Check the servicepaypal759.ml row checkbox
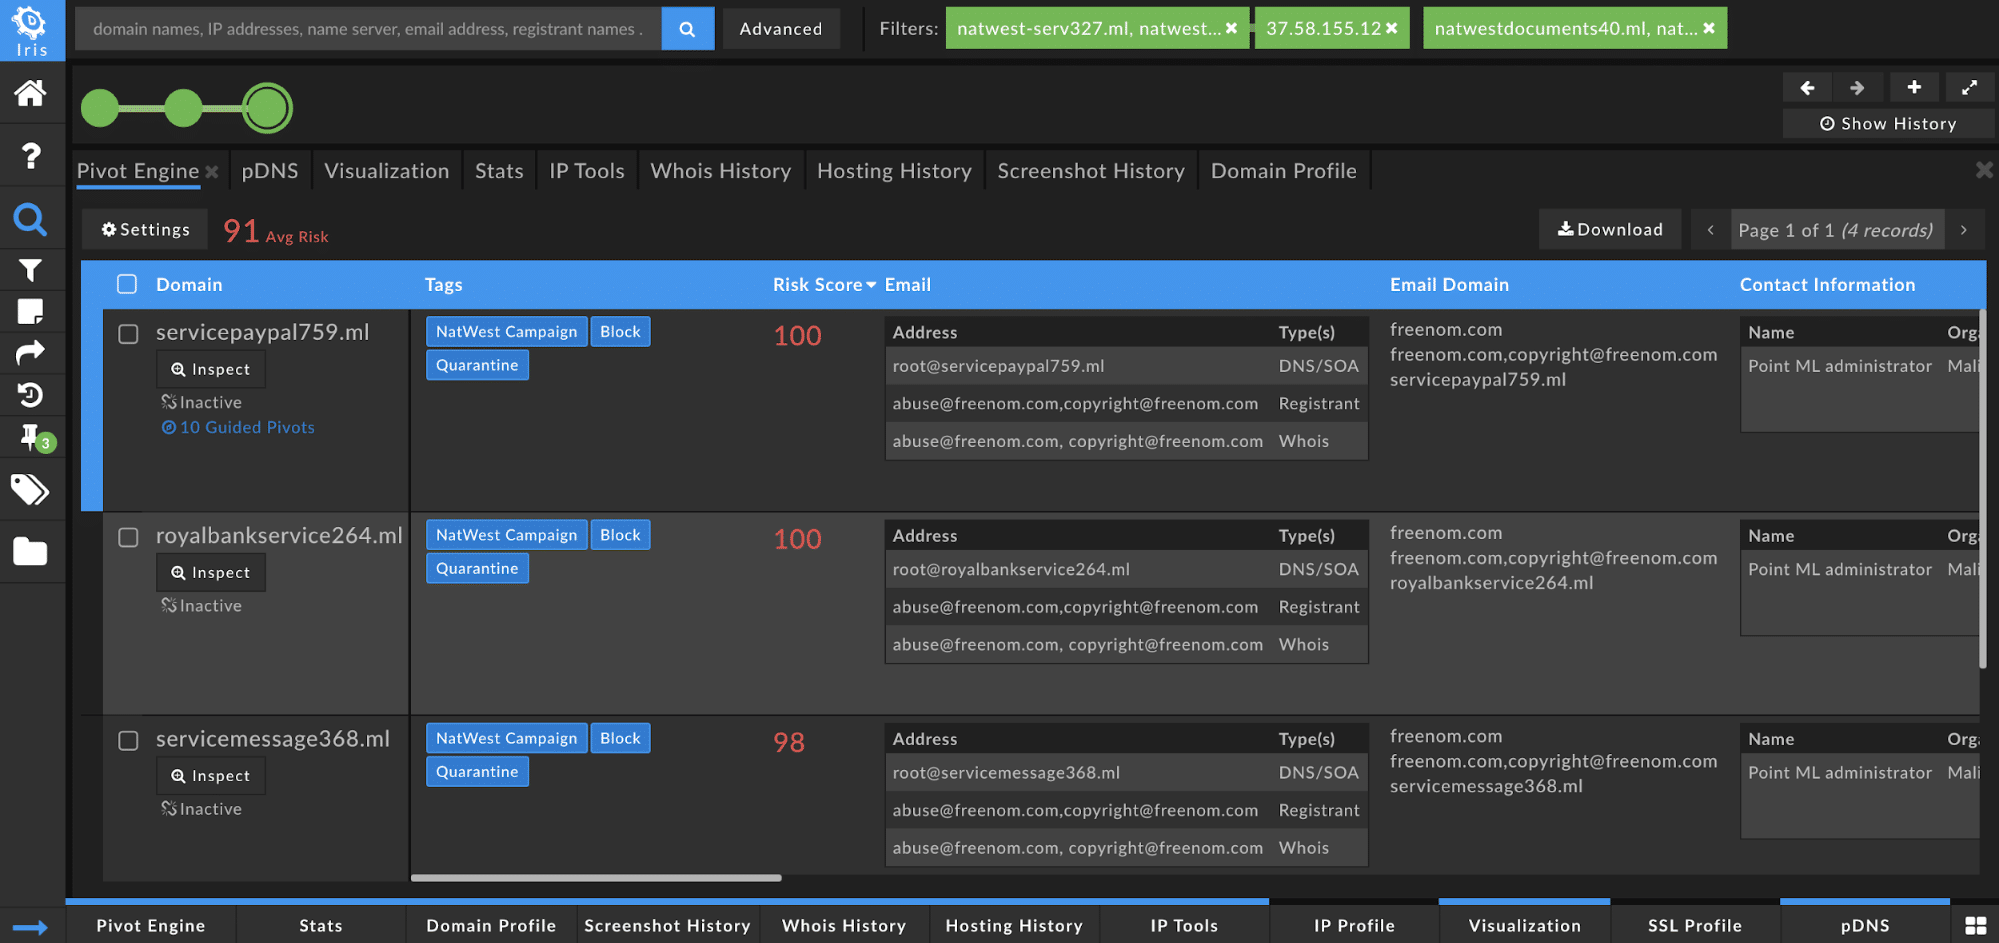Screen dimensions: 1999x943 click(x=128, y=334)
